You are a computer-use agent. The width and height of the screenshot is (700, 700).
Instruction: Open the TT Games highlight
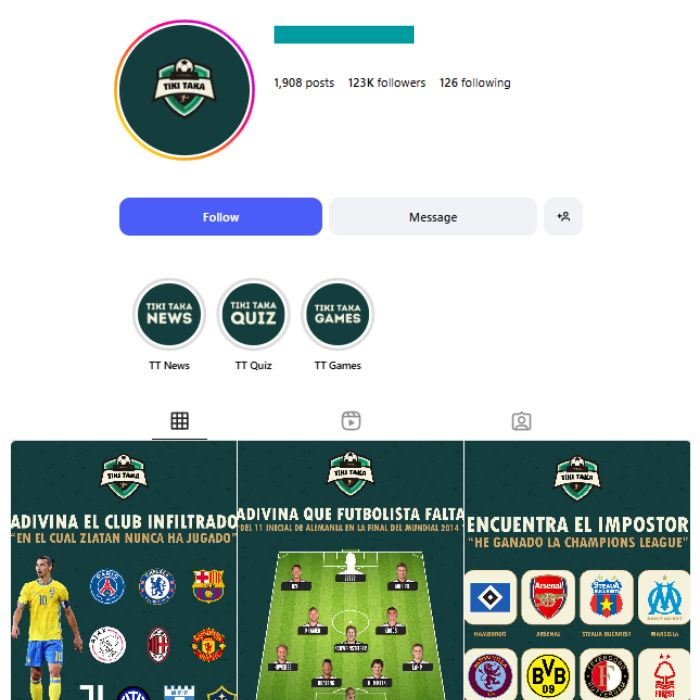338,314
